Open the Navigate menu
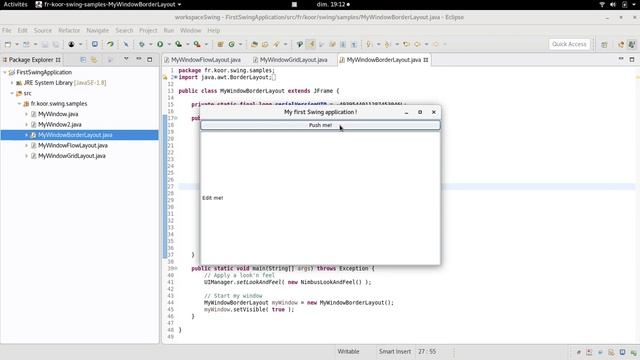 (x=98, y=31)
